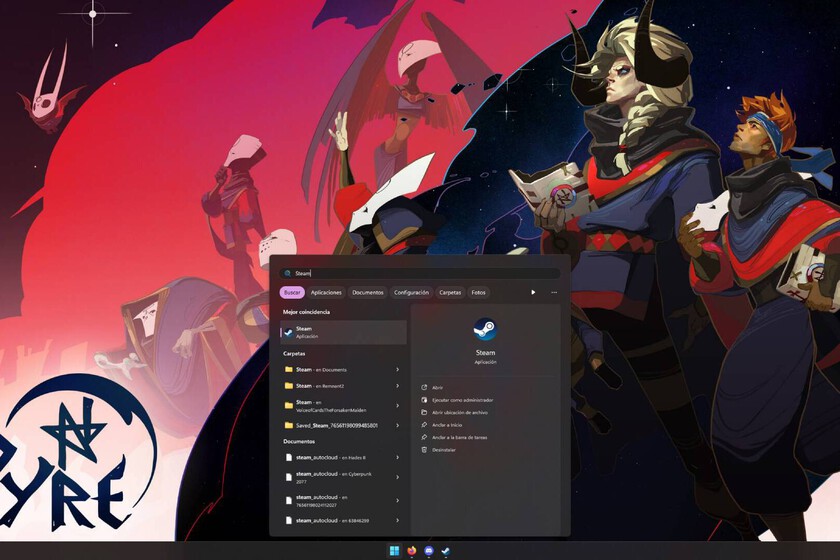Open Firefox from the taskbar
This screenshot has height=560, width=840.
coord(411,550)
